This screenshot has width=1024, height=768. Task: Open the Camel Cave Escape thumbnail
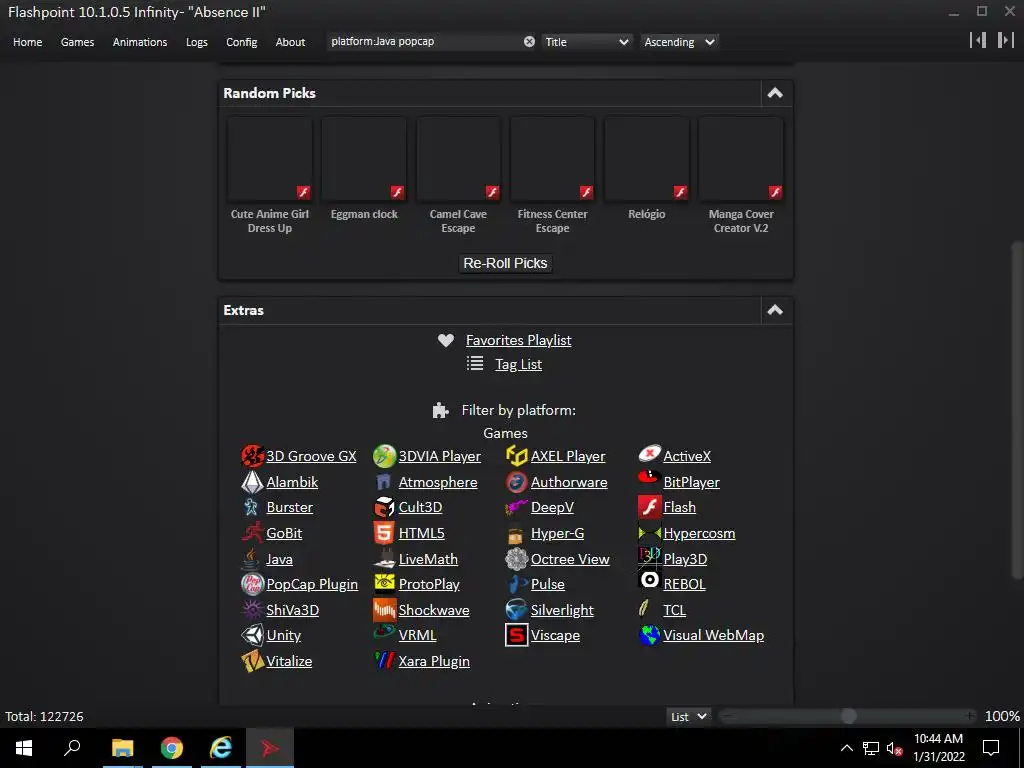458,159
